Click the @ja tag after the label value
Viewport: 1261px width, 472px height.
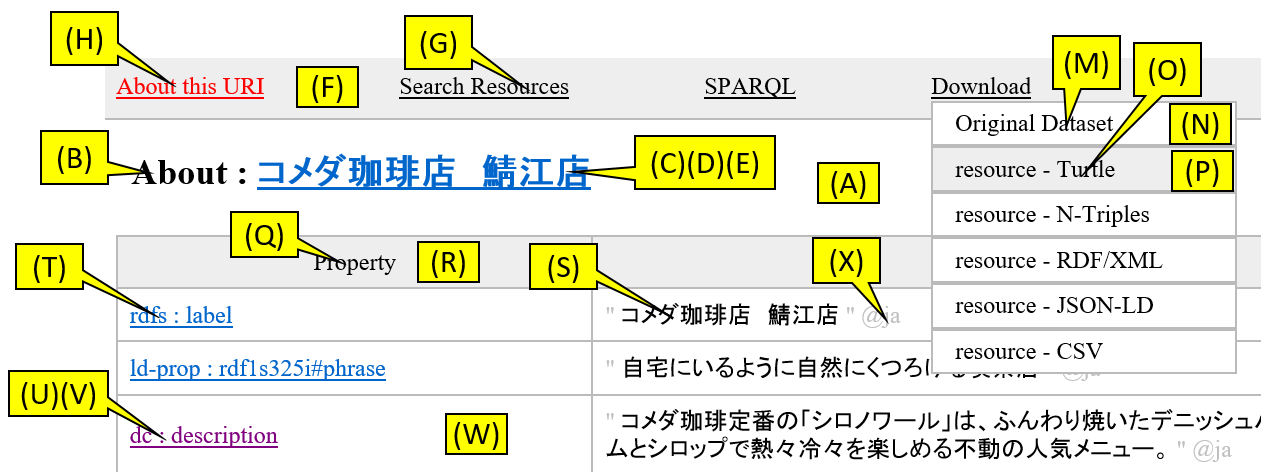pyautogui.click(x=880, y=316)
